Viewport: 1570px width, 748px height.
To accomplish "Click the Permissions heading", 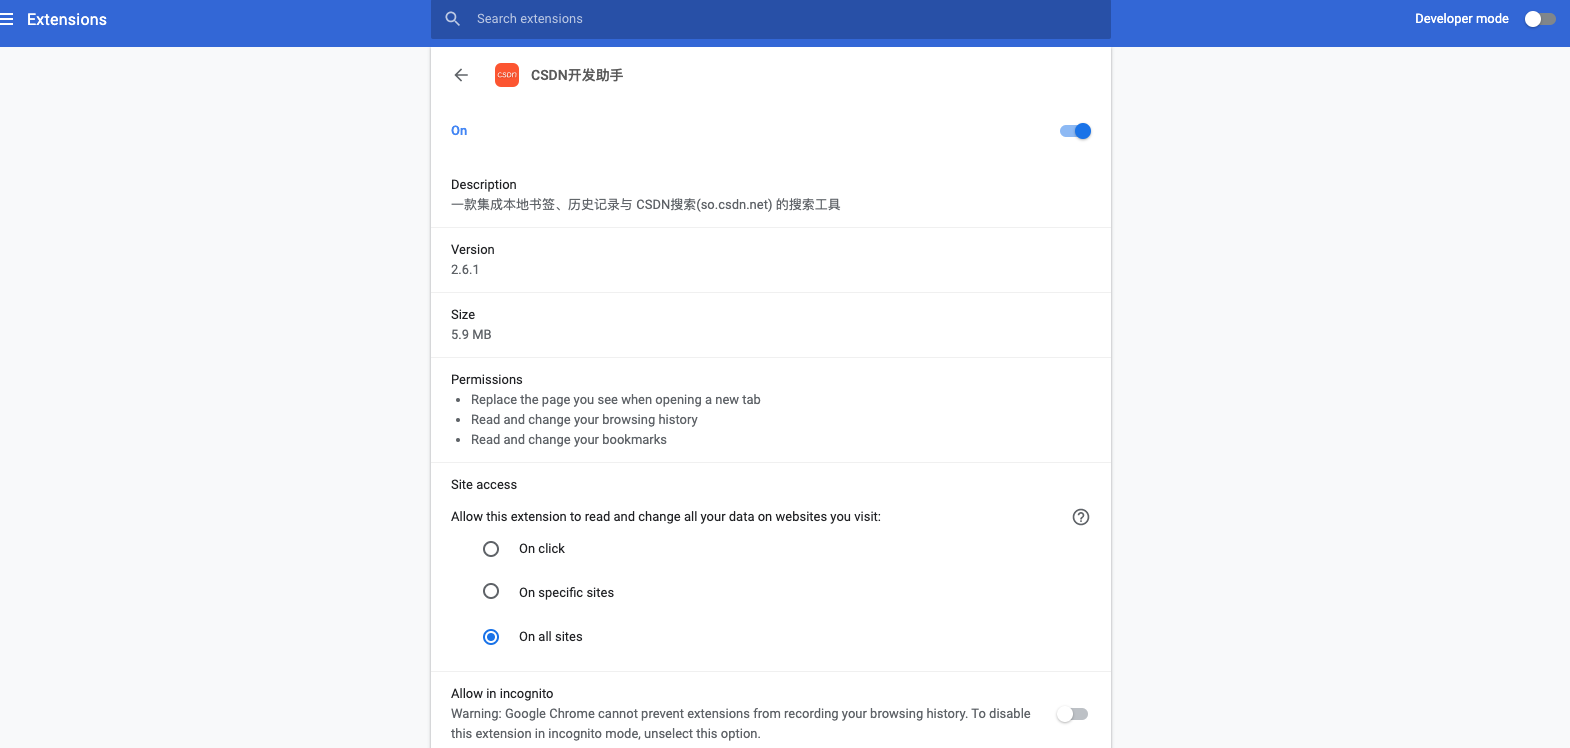I will [x=487, y=380].
